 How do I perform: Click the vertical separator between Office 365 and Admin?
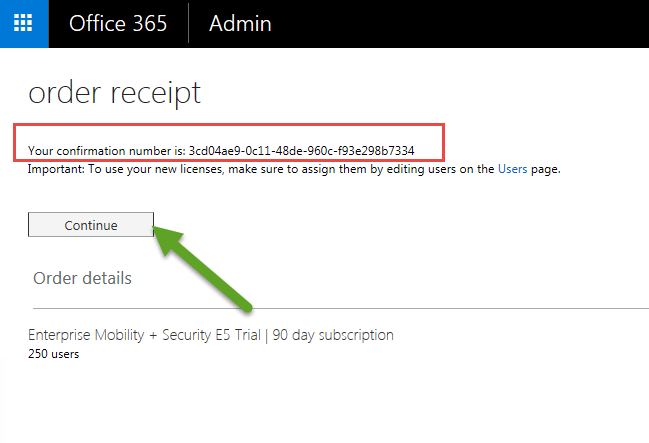click(188, 23)
